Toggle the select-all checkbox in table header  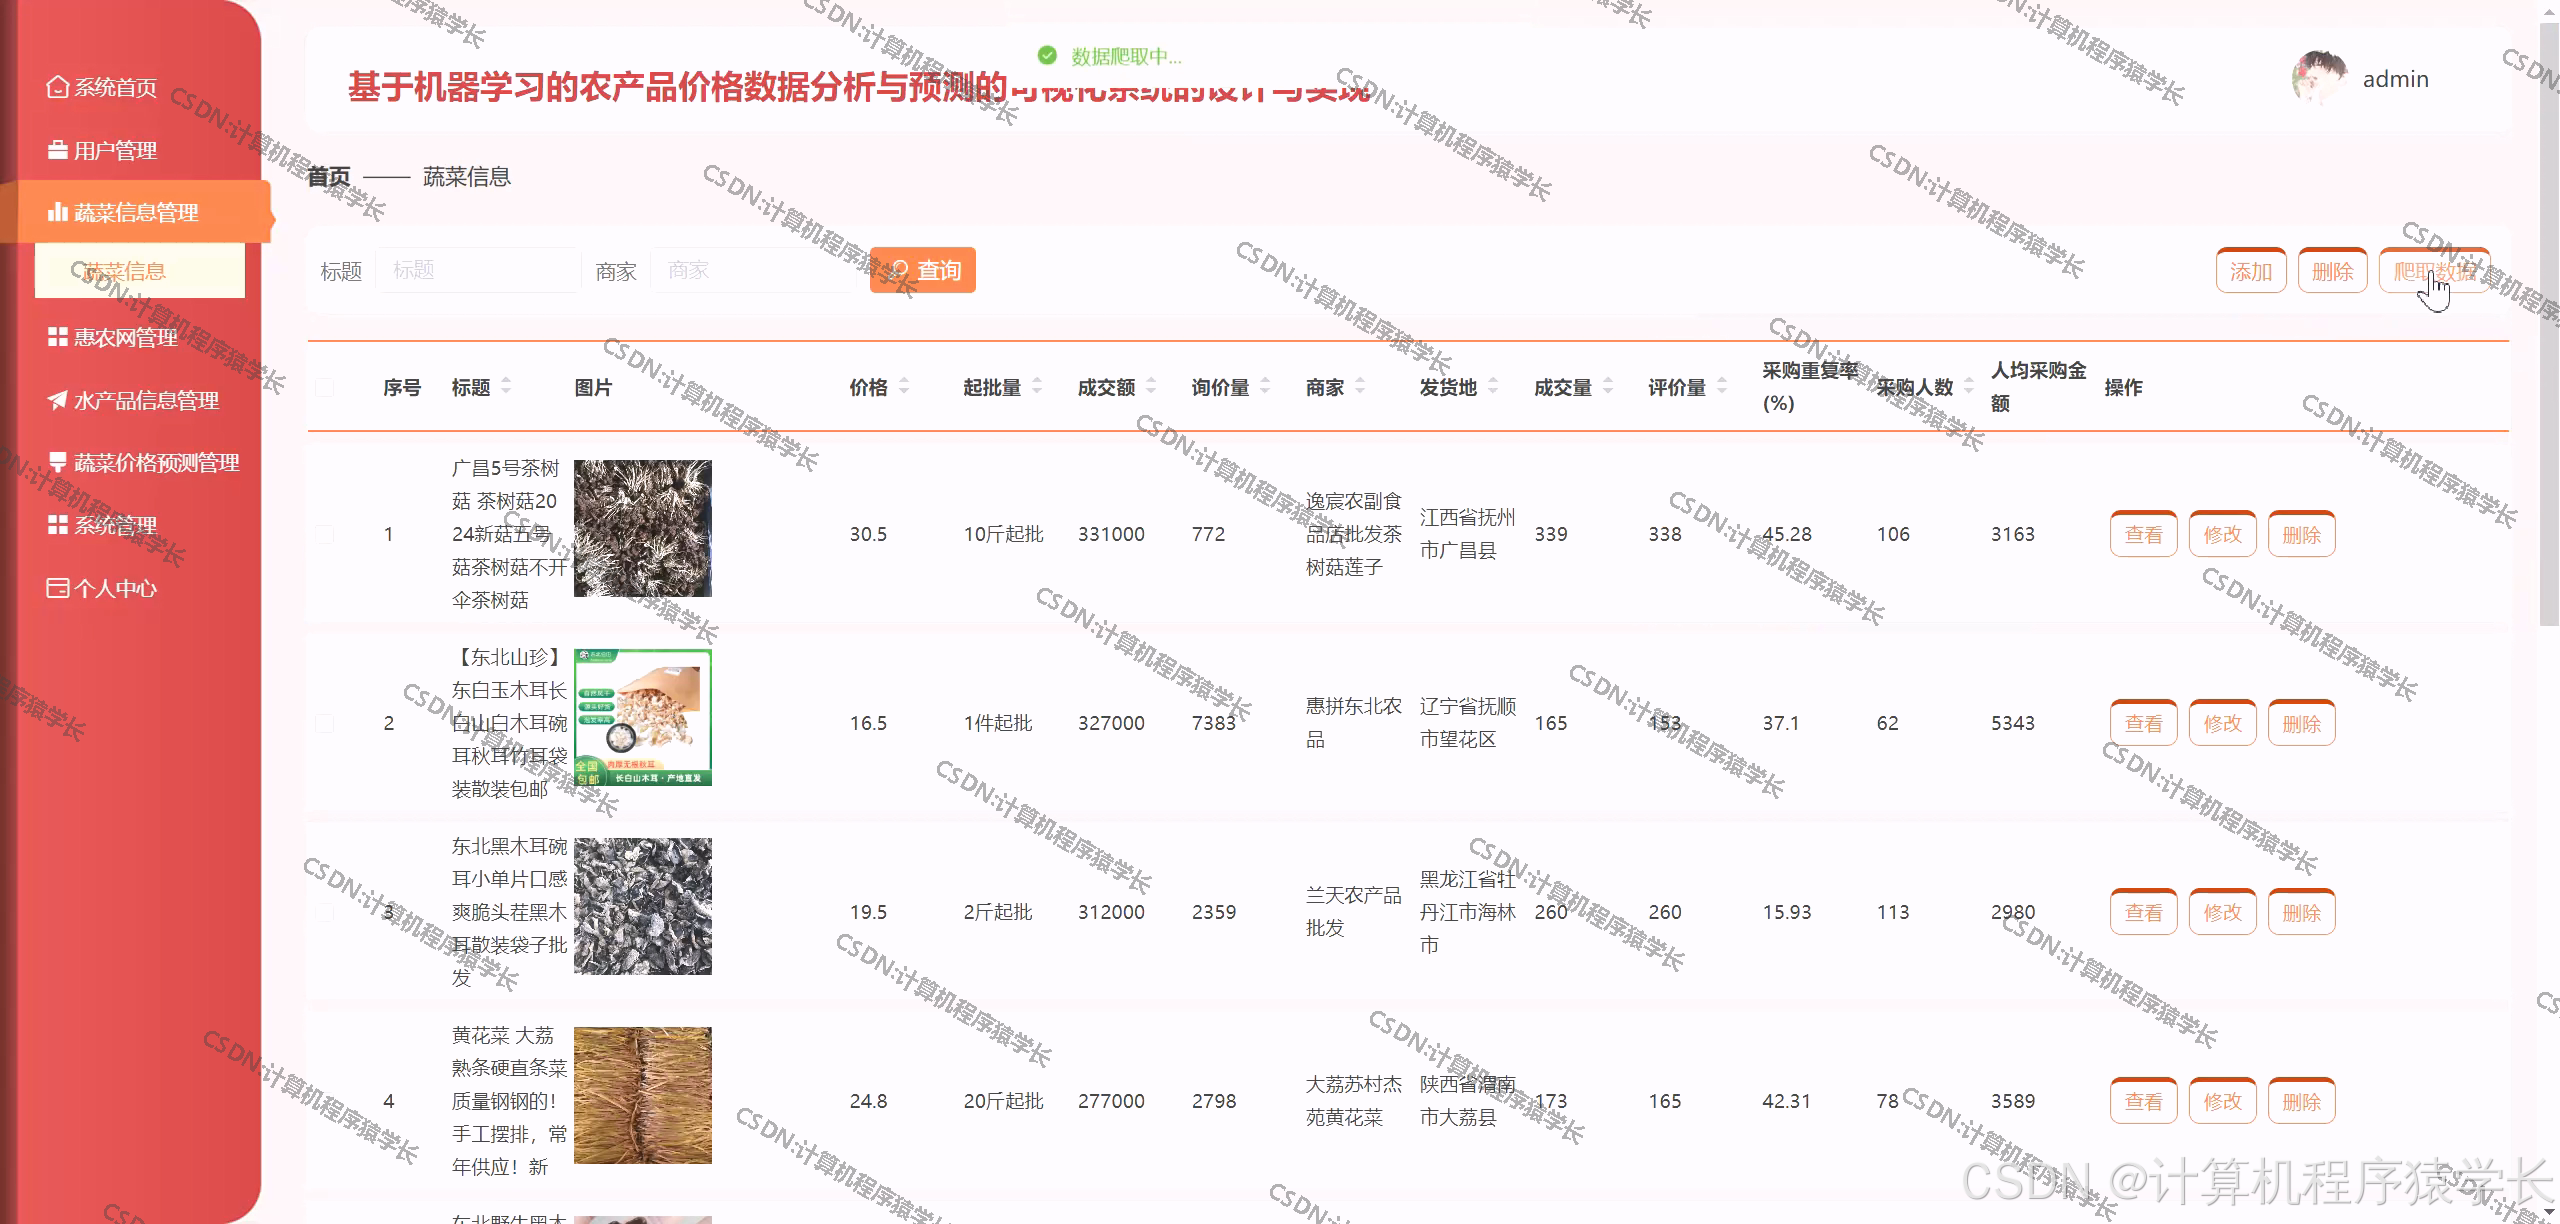[x=325, y=387]
